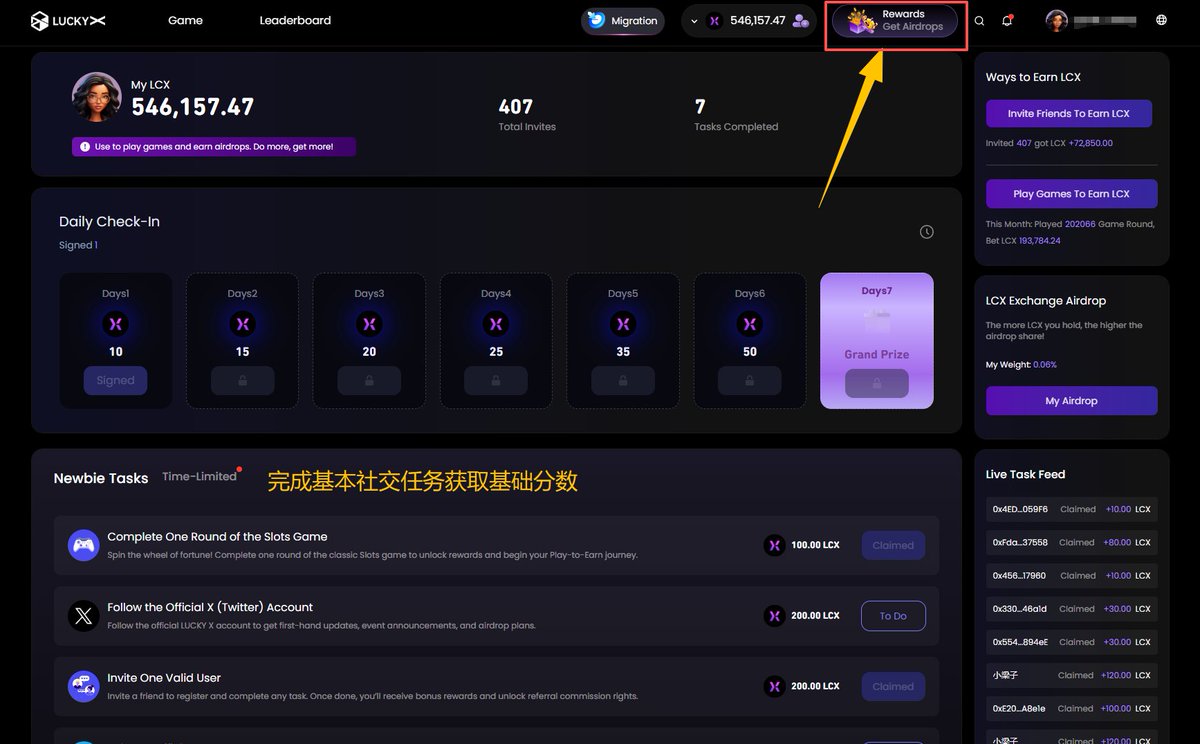Click the Invite User task coin icon

(774, 686)
